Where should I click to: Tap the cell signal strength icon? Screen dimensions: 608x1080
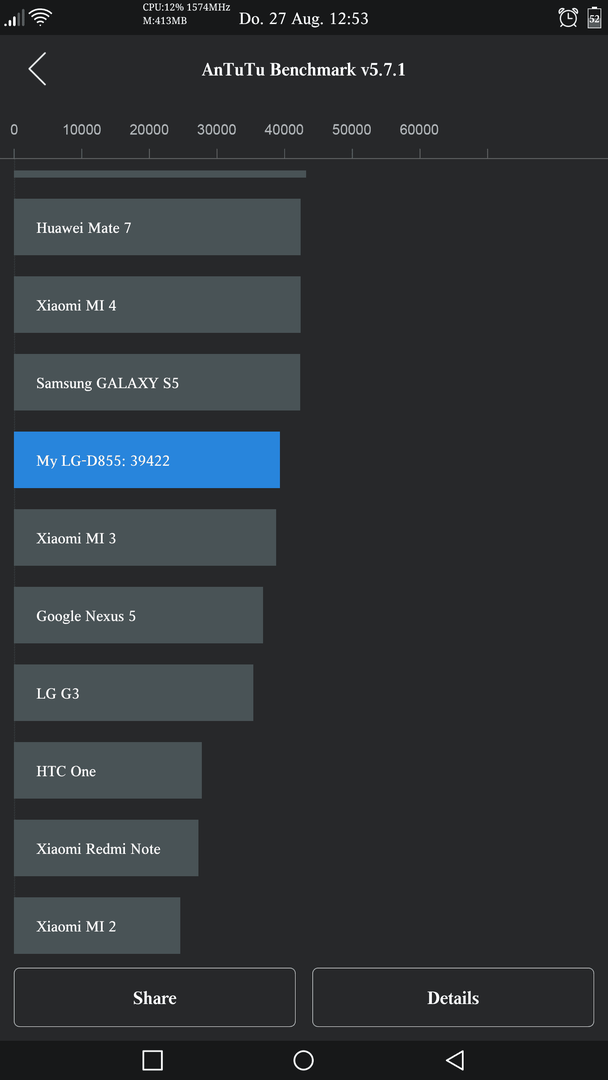(x=14, y=19)
